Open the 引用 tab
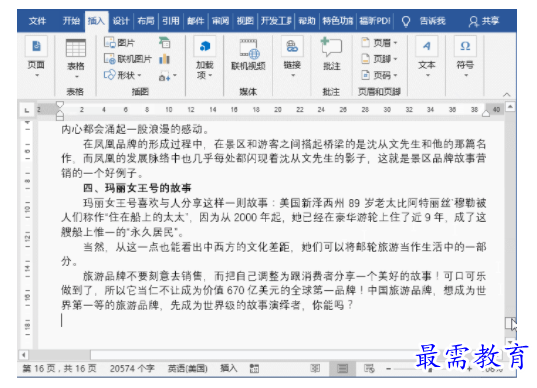 click(171, 21)
